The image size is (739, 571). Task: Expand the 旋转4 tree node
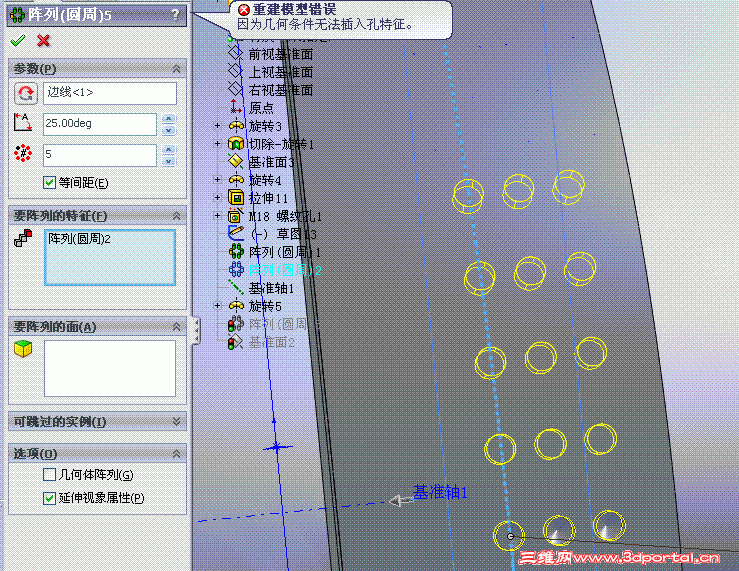pyautogui.click(x=217, y=179)
